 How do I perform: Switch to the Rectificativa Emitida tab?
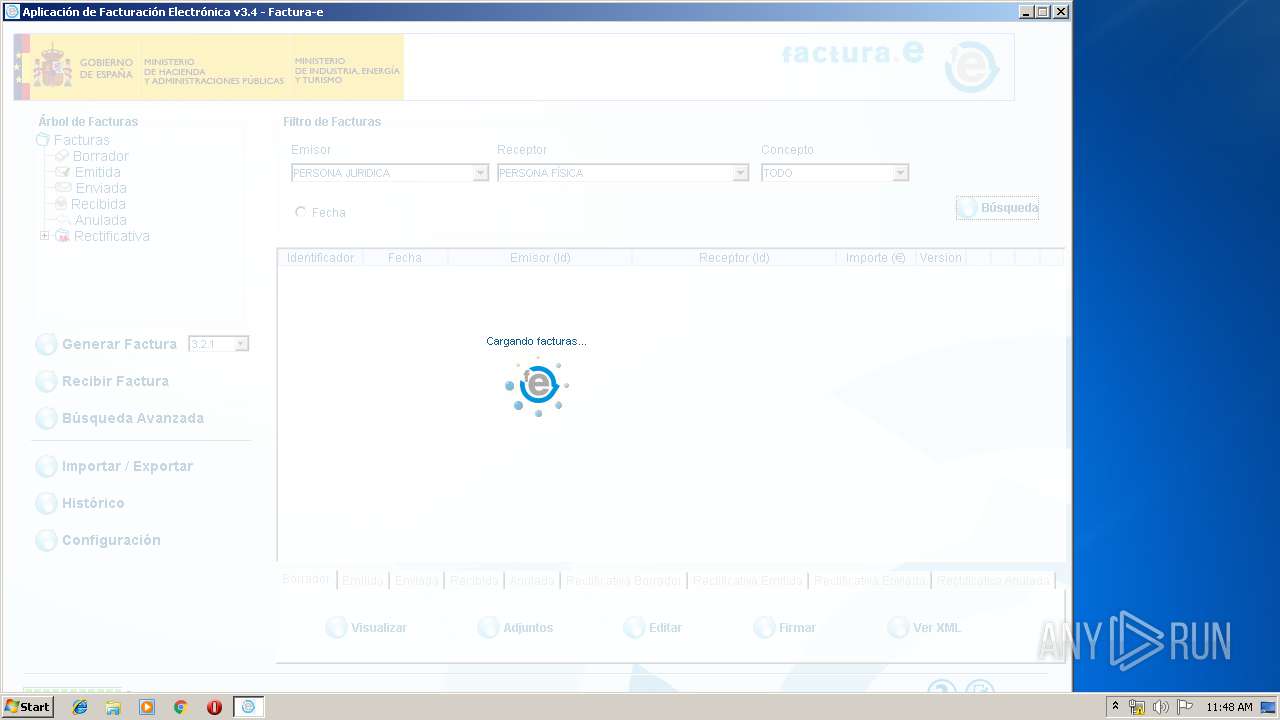pyautogui.click(x=748, y=580)
